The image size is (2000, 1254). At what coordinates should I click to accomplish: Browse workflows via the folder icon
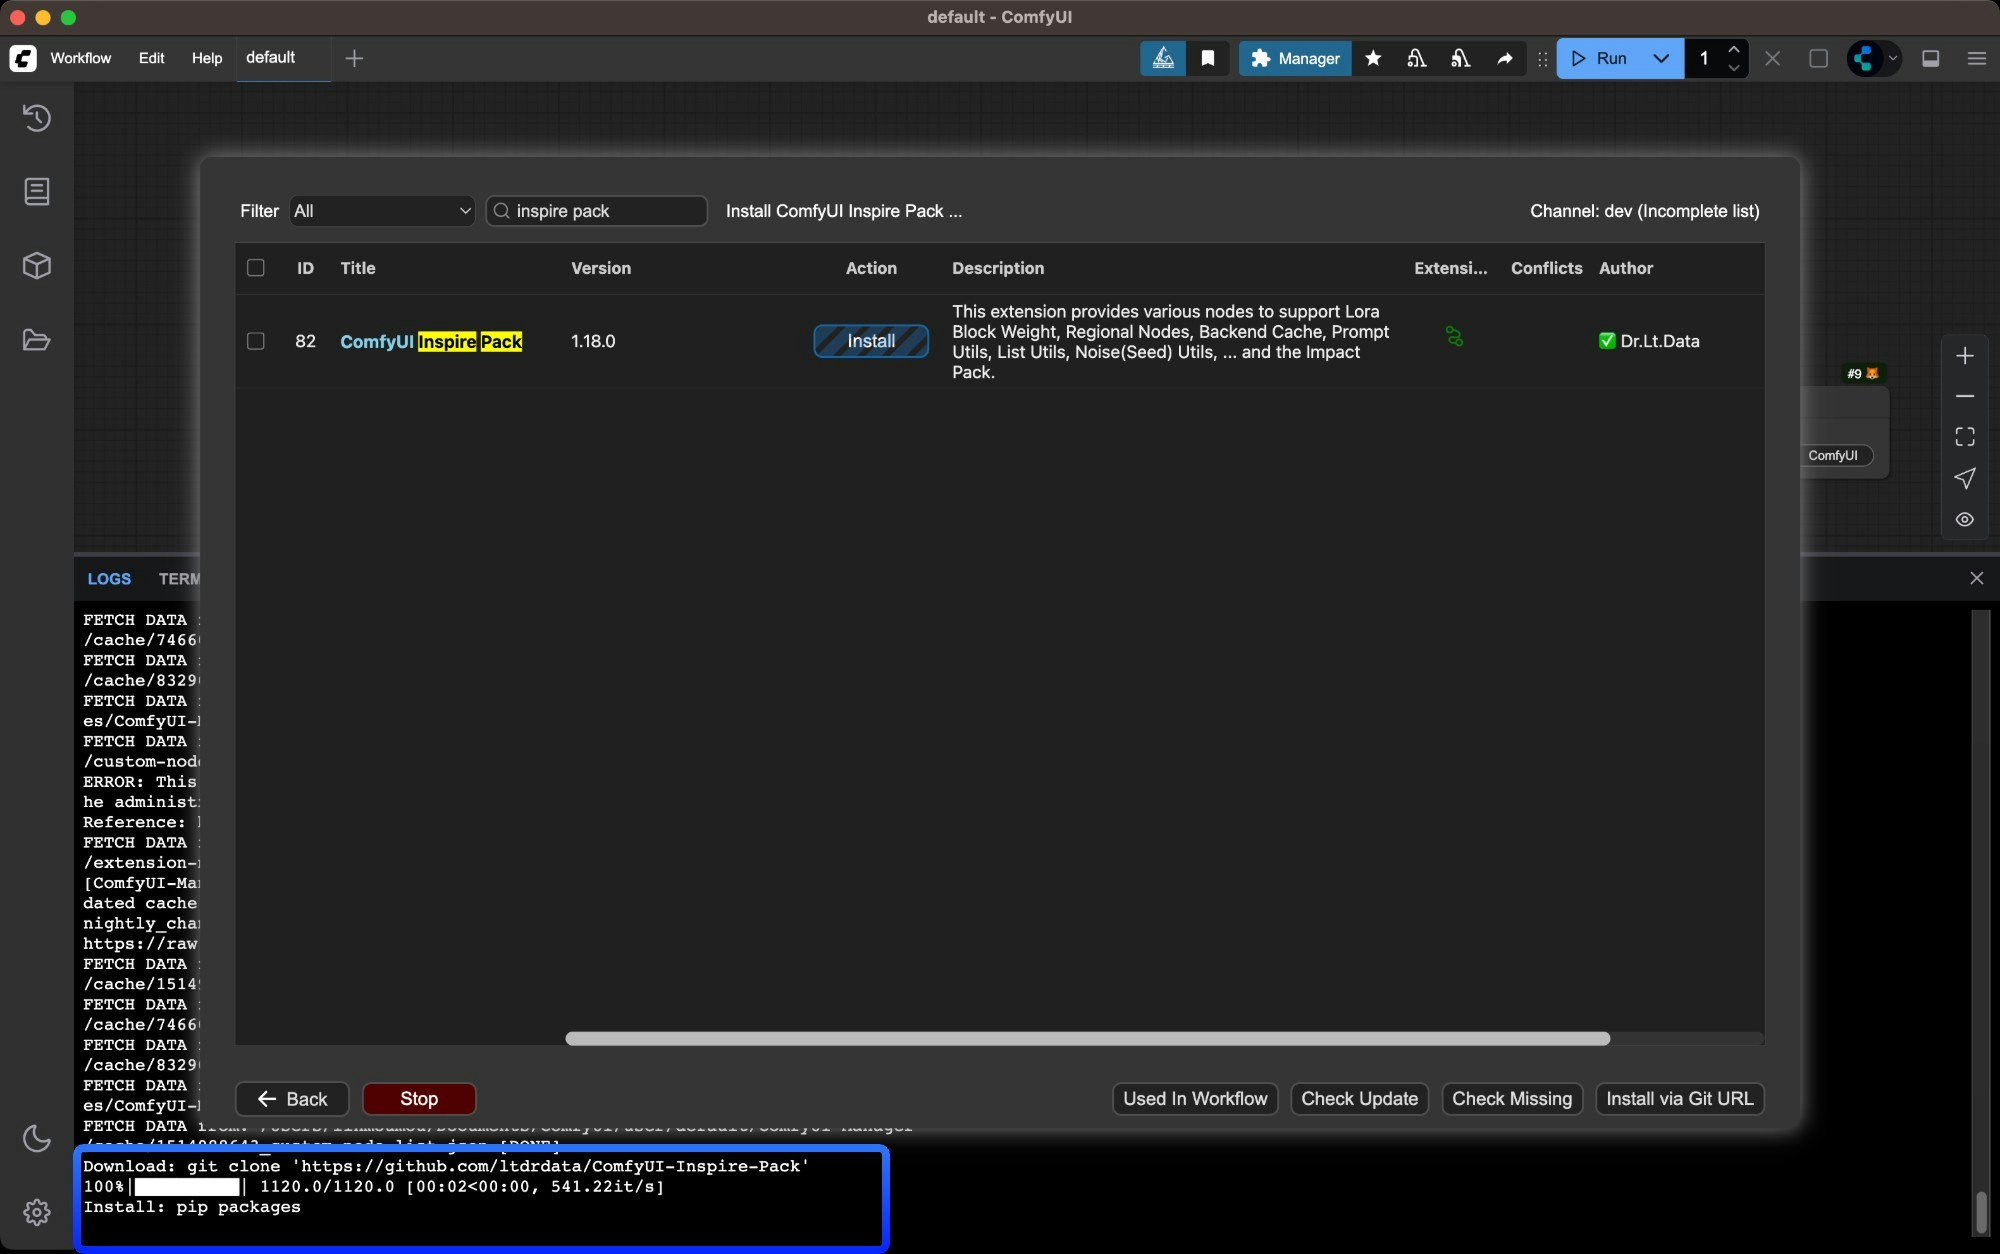37,340
